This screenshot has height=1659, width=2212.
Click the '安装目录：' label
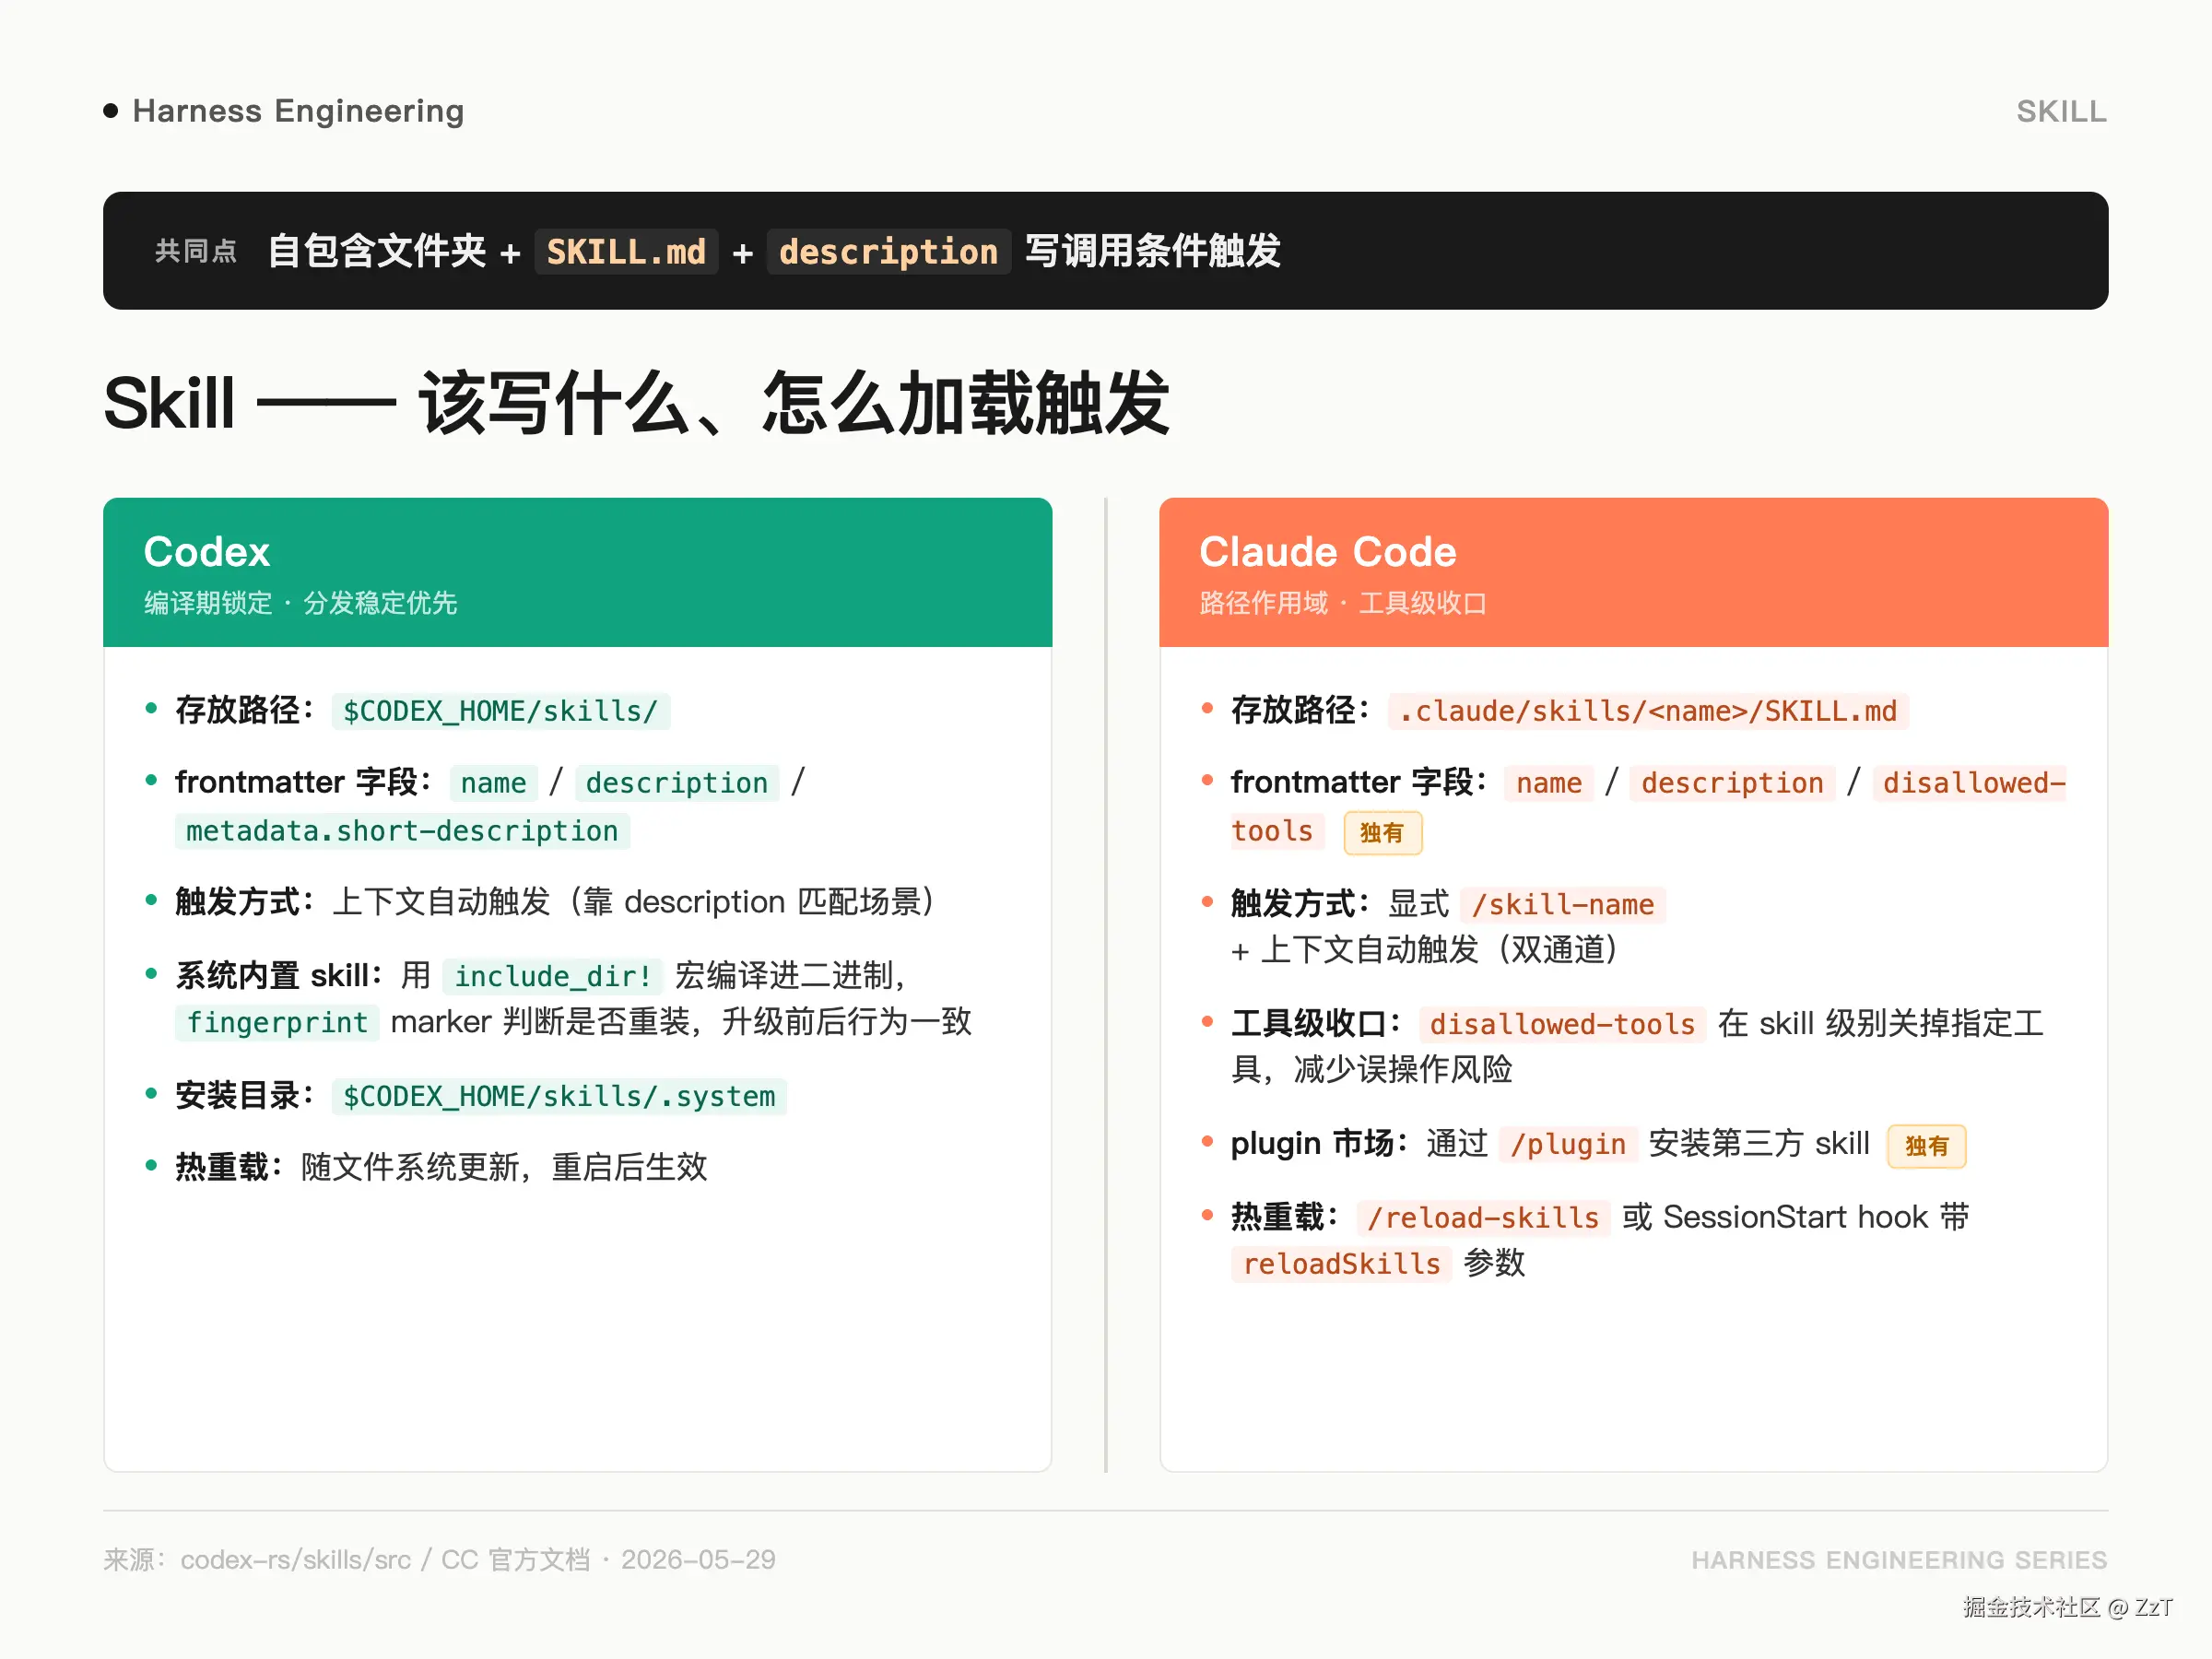(247, 1095)
